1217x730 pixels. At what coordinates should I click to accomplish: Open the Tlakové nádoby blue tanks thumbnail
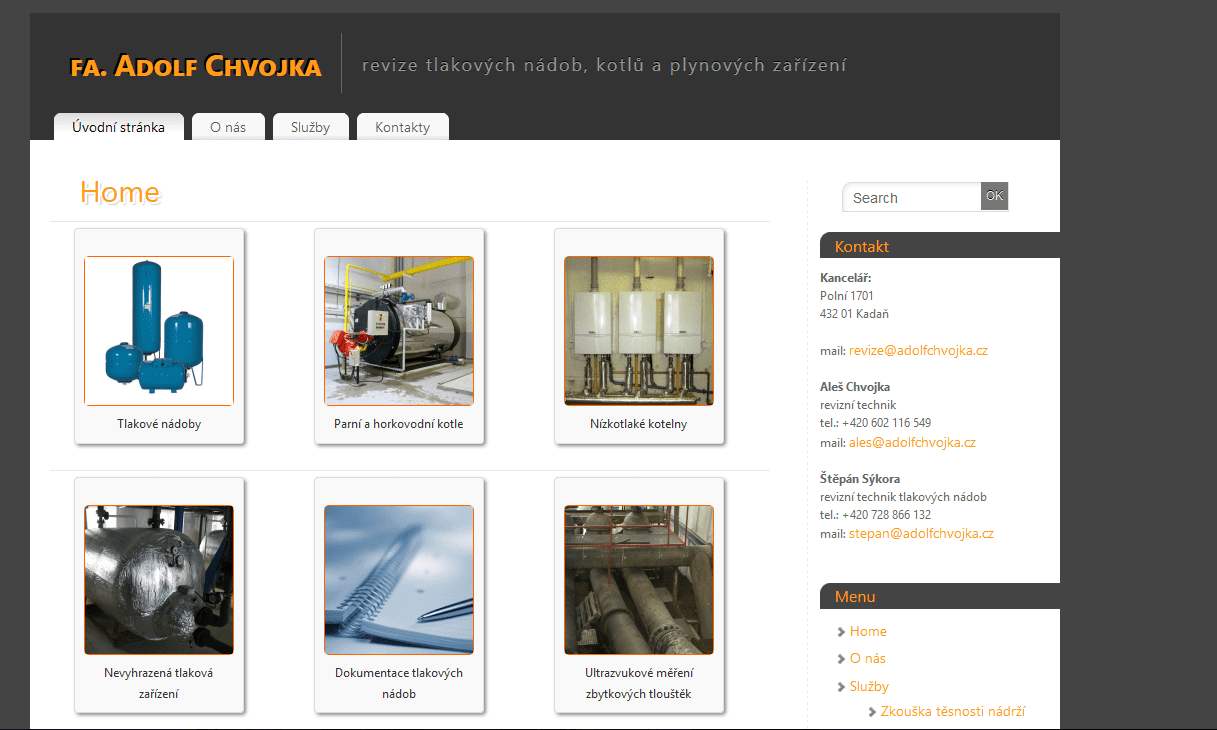tap(159, 331)
